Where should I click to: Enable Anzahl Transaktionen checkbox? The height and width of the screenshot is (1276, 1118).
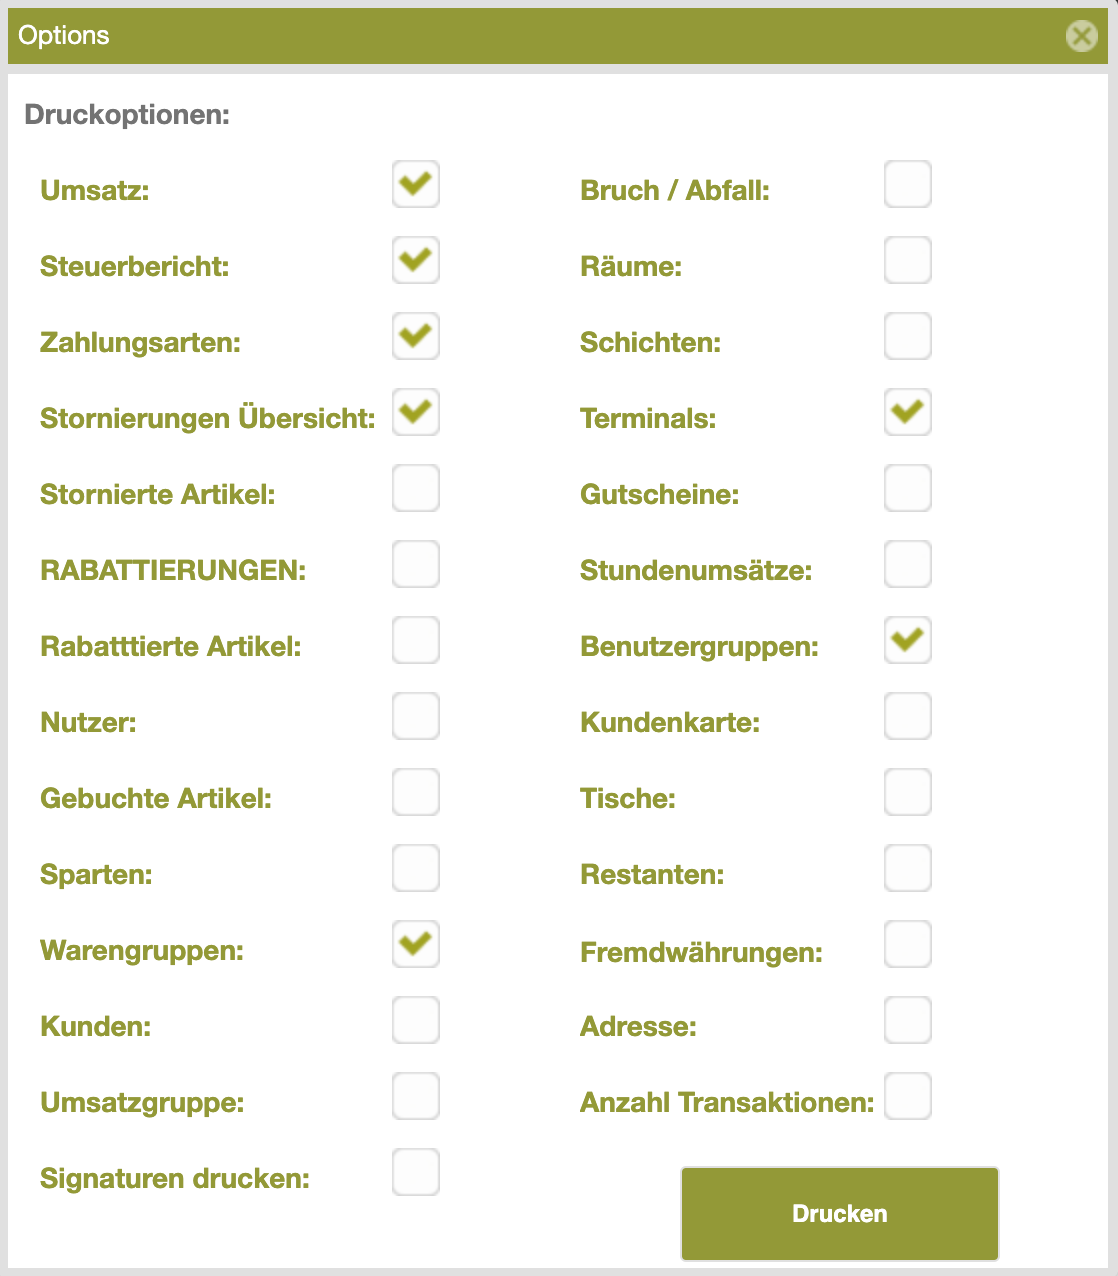[x=908, y=1096]
